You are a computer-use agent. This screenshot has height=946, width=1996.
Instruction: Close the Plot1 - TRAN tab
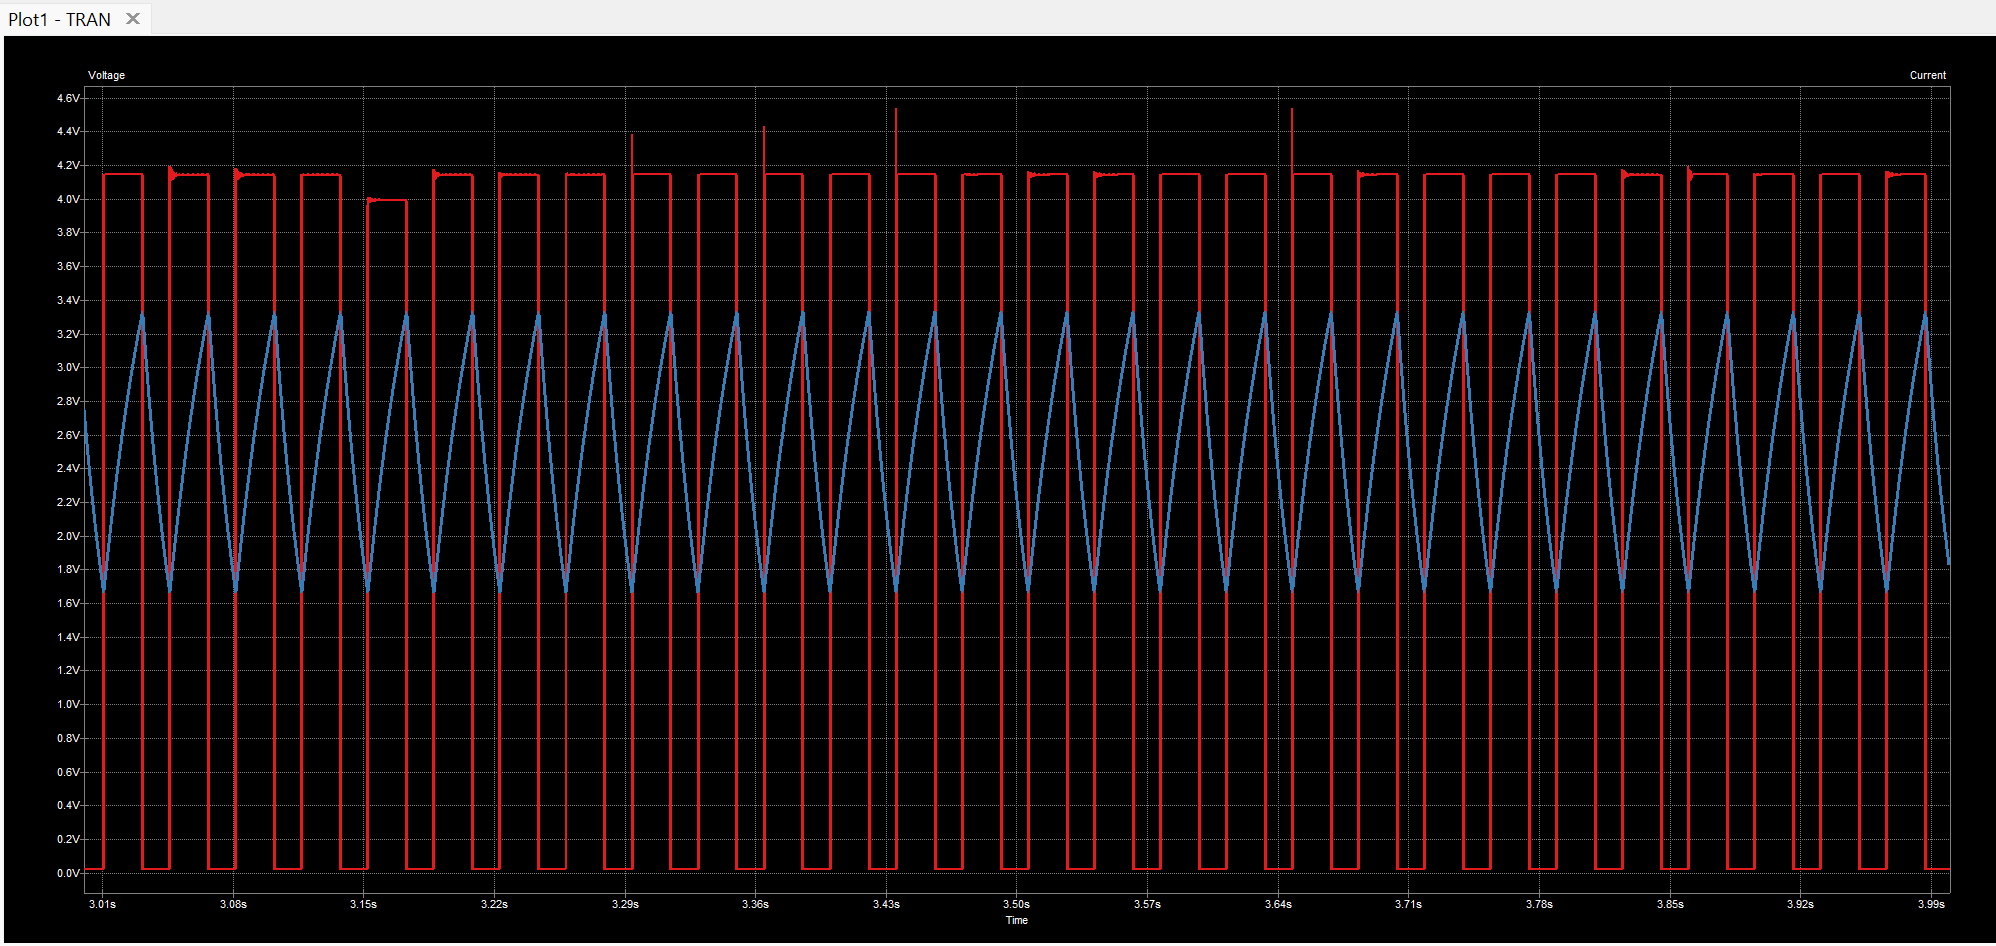pos(133,19)
